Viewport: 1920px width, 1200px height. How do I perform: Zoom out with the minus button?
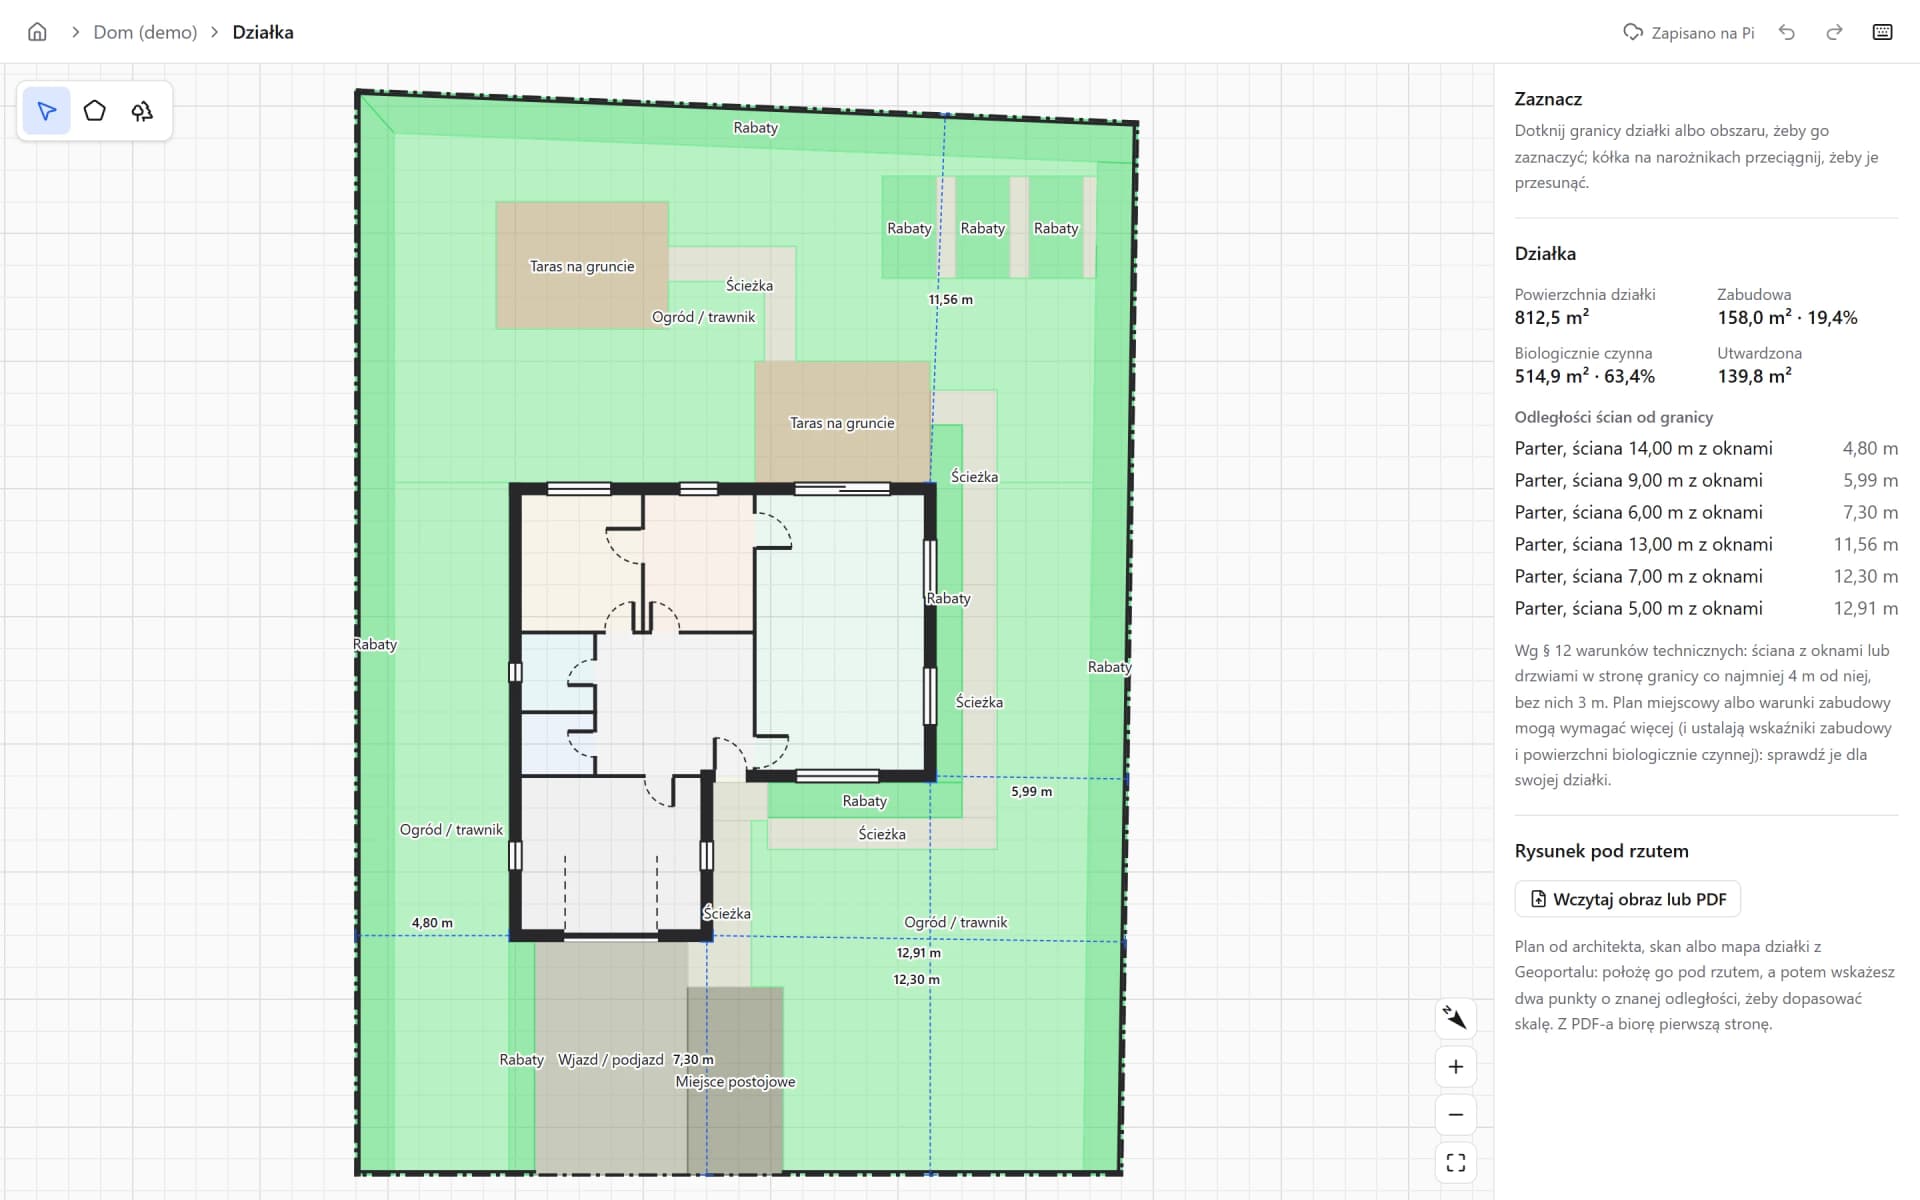pos(1456,1115)
